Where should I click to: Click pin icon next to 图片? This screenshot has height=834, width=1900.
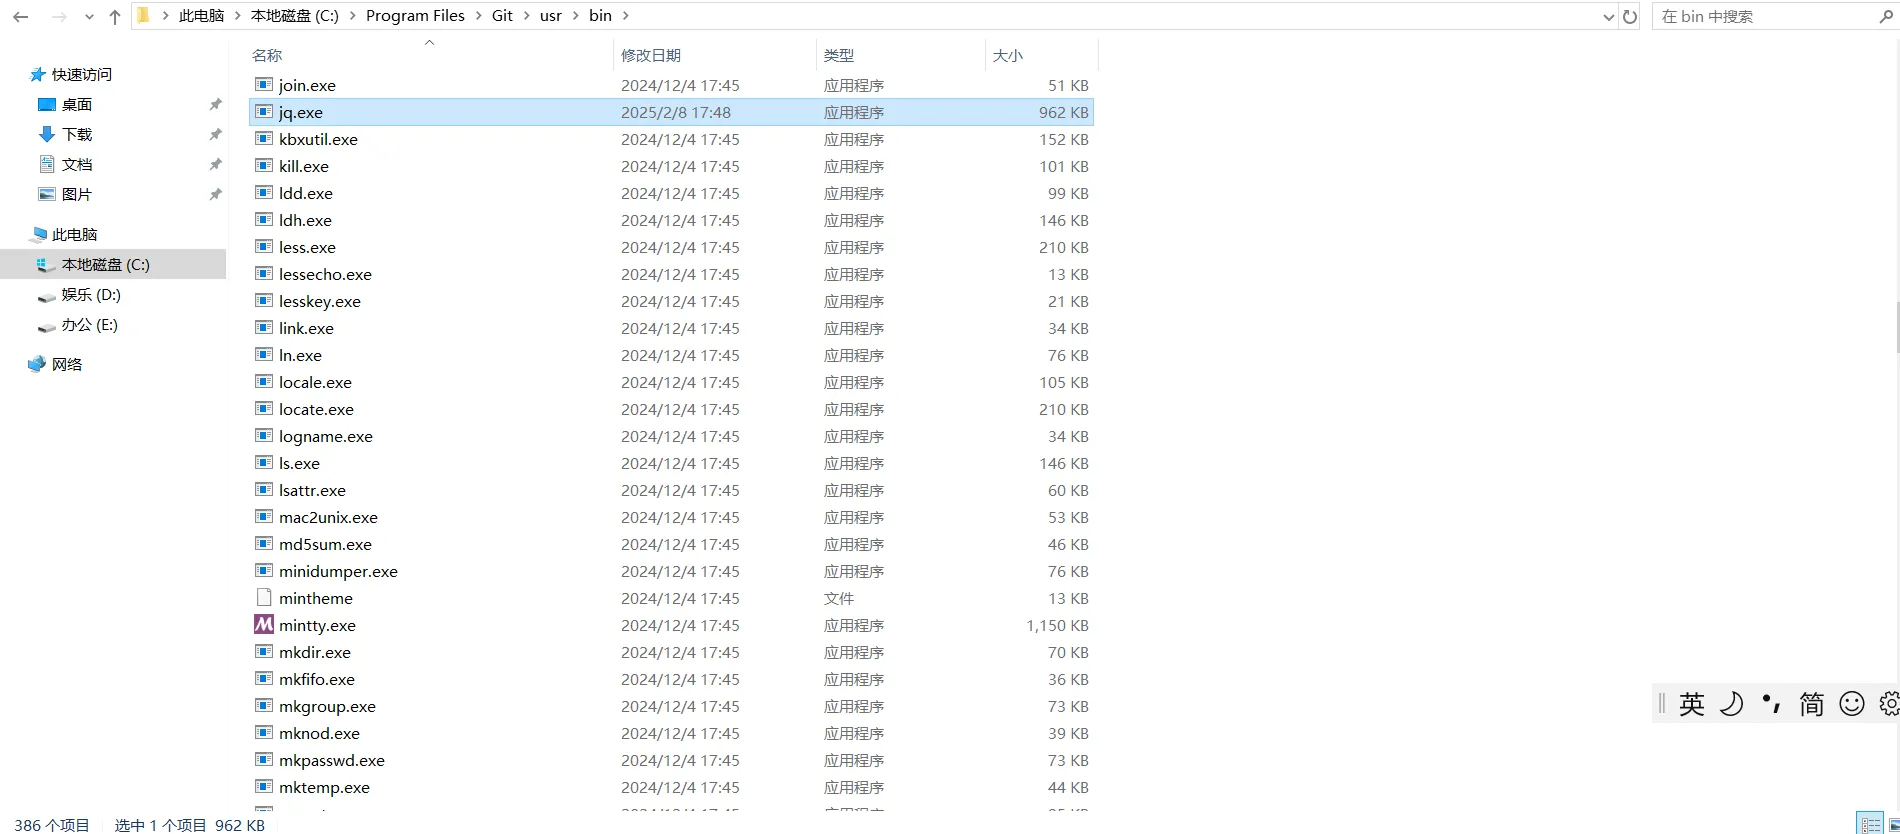coord(215,195)
